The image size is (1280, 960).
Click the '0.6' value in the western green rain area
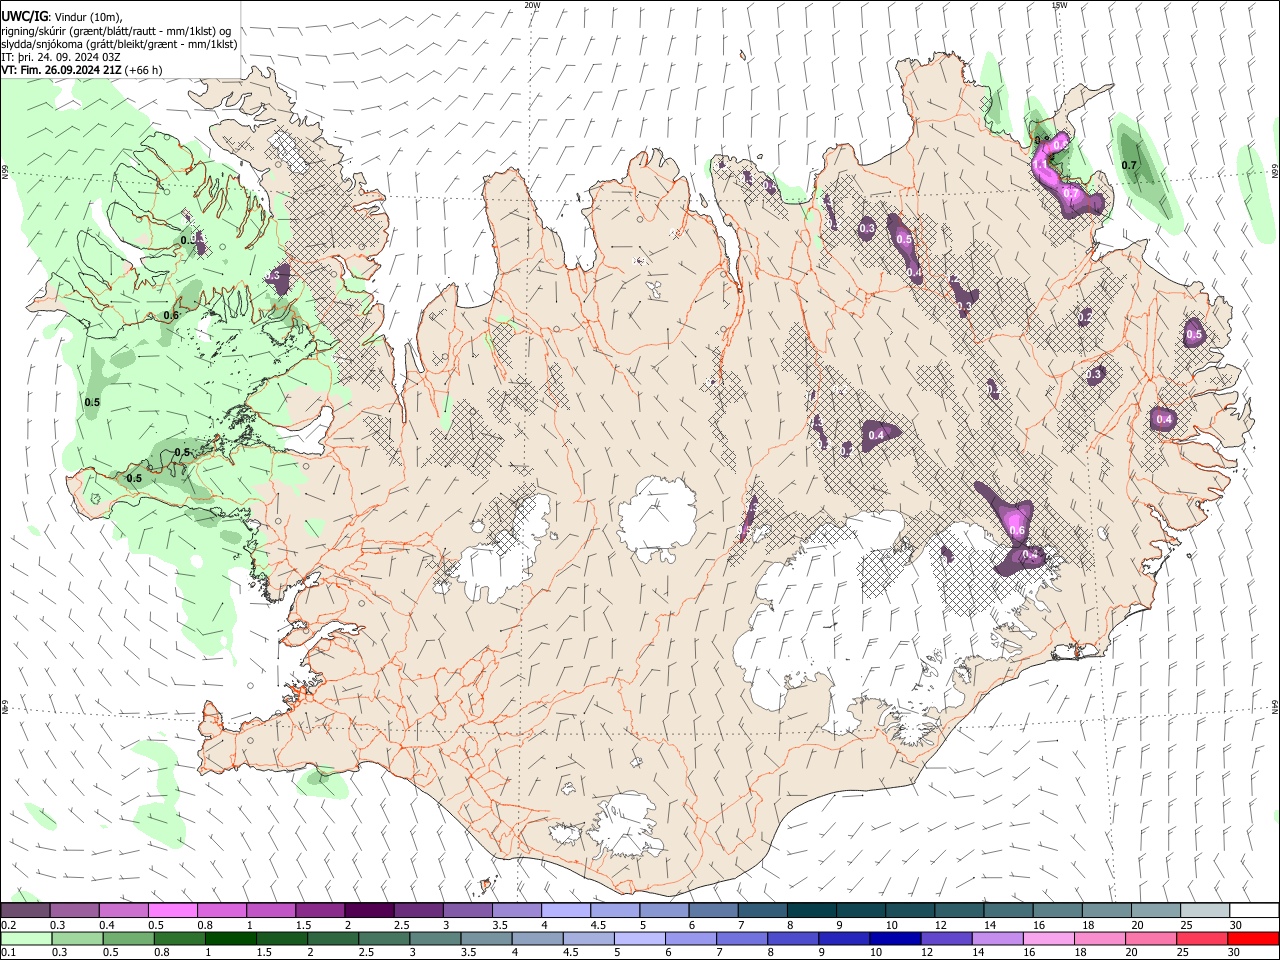coord(171,315)
